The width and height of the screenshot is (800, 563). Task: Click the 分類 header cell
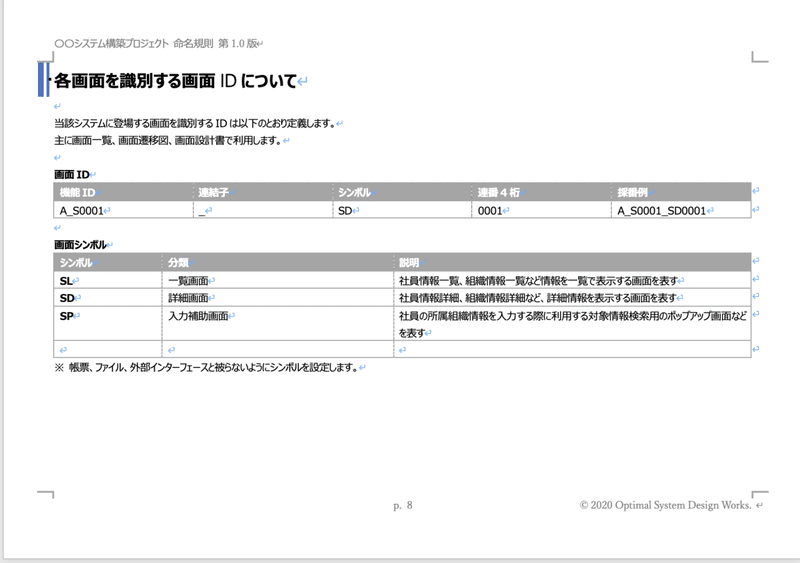[x=278, y=262]
